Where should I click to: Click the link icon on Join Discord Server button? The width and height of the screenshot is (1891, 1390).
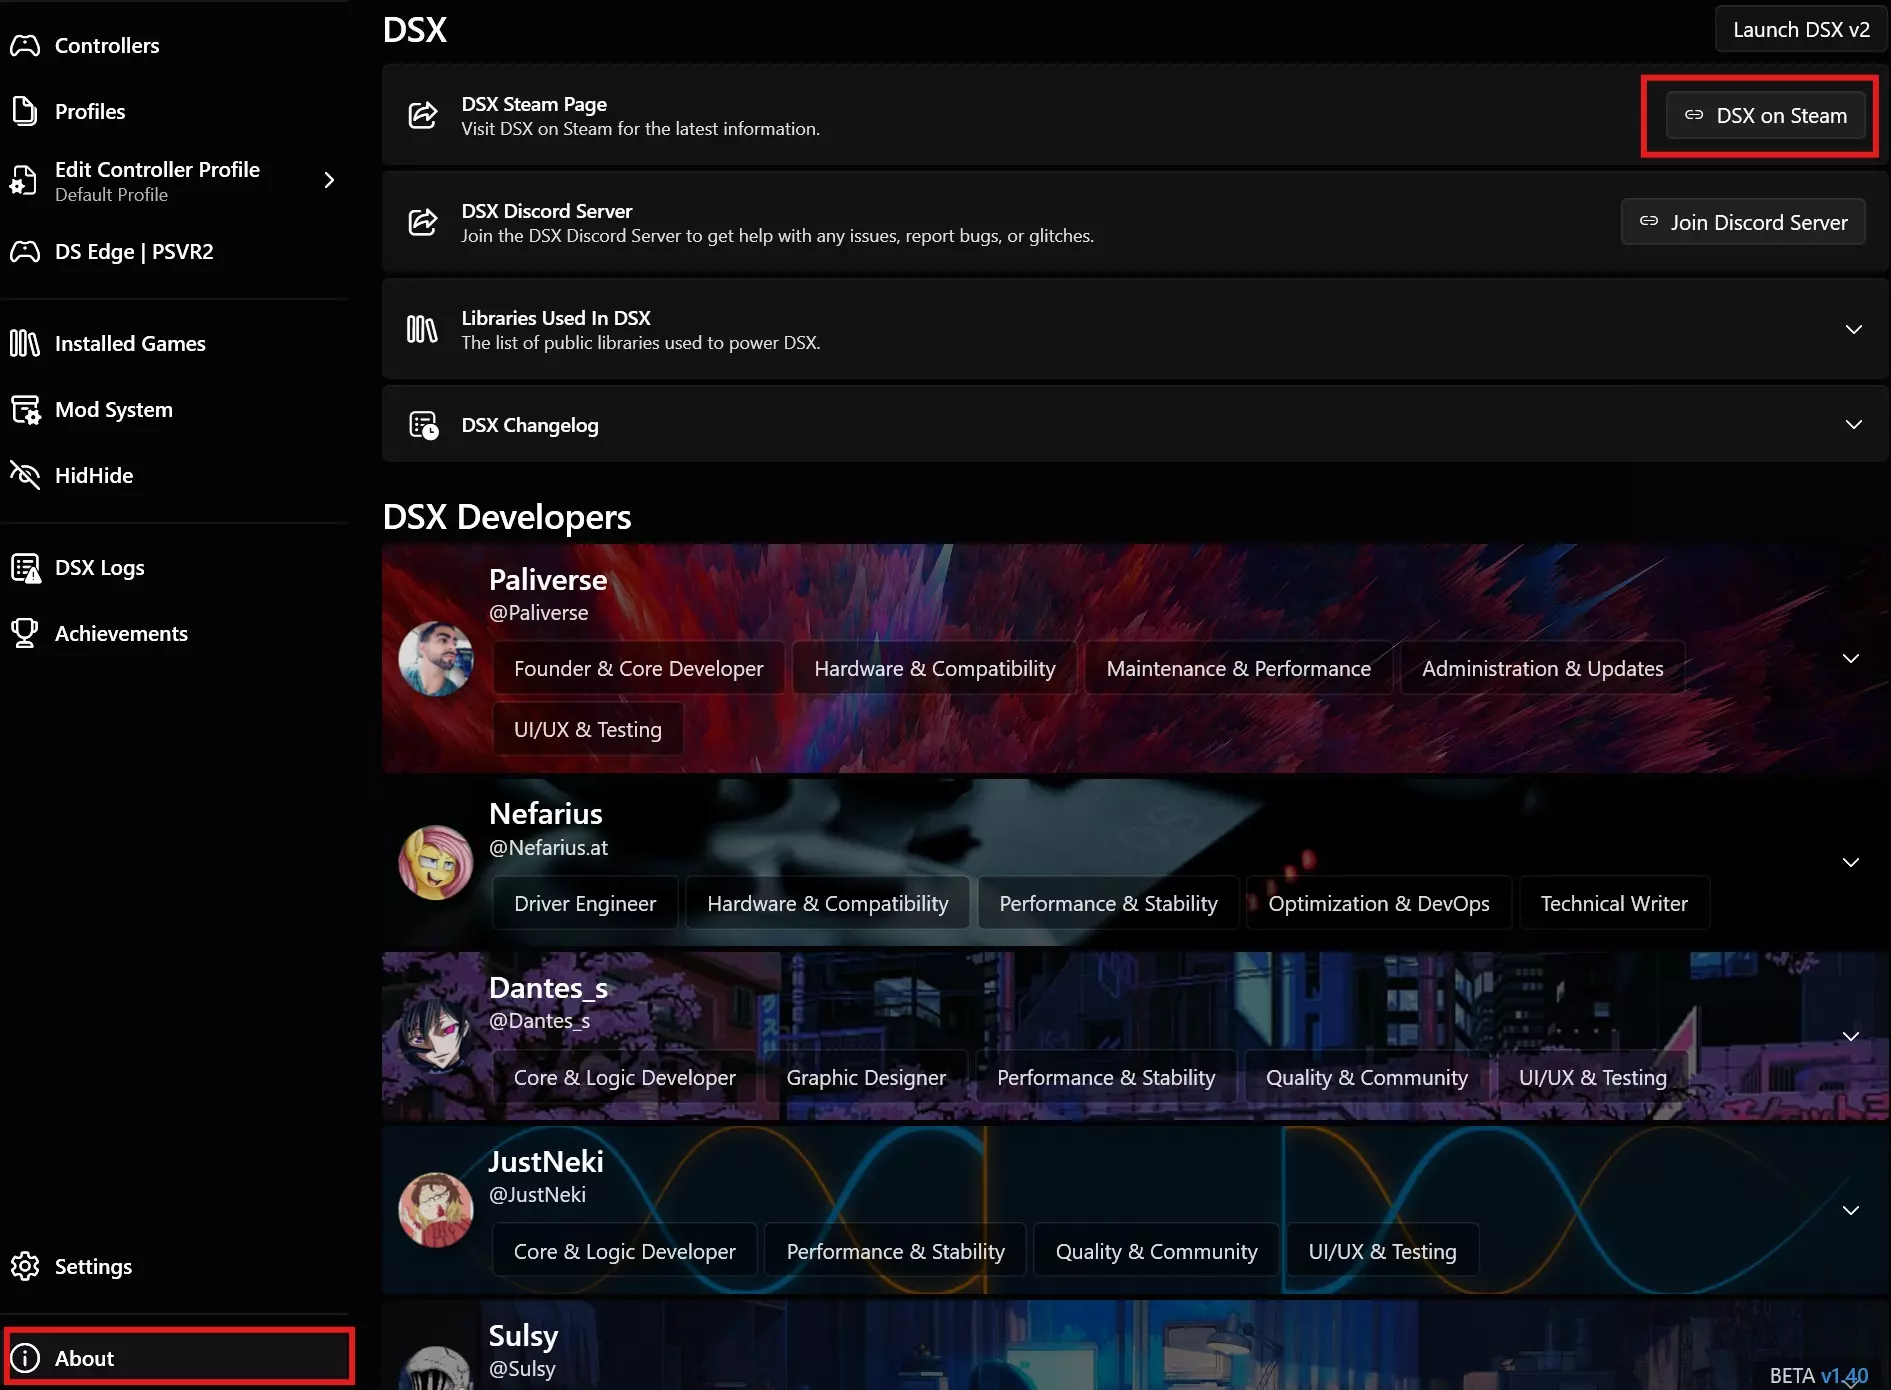tap(1649, 221)
